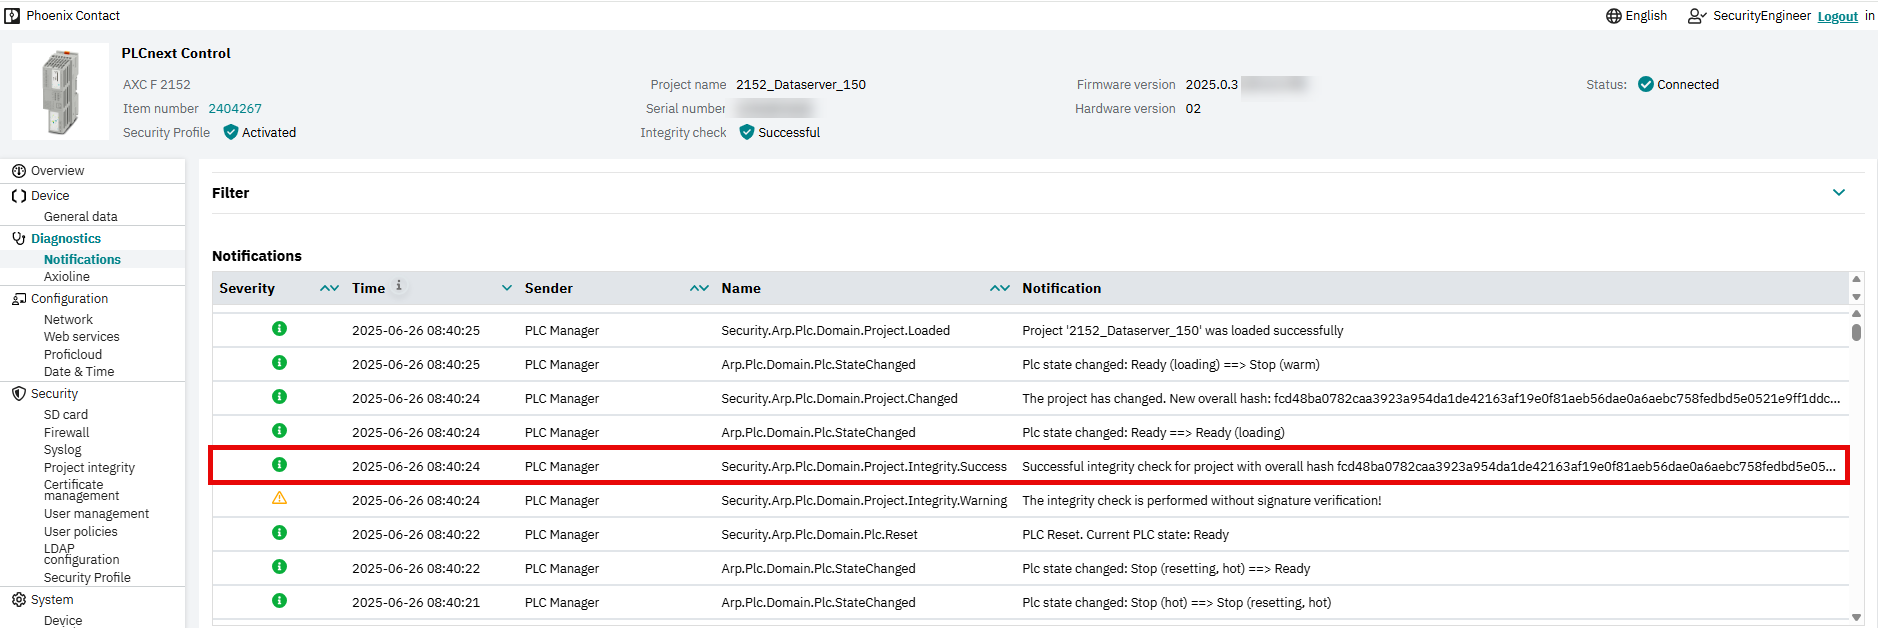The height and width of the screenshot is (628, 1878).
Task: Open Web services page
Action: (81, 337)
